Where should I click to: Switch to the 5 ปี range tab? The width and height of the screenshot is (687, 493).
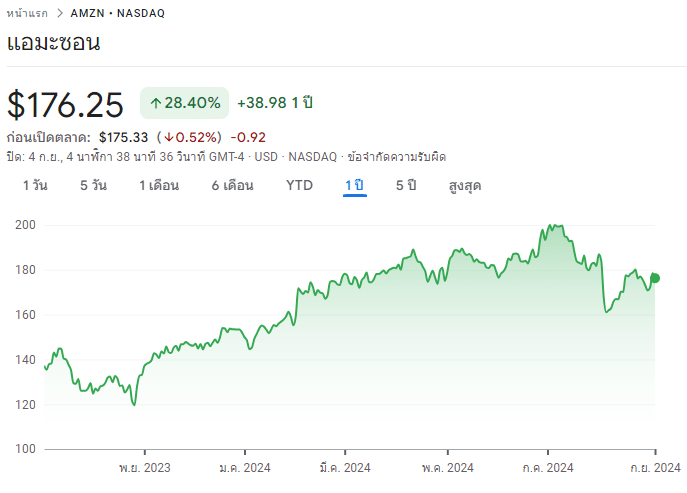(x=406, y=185)
